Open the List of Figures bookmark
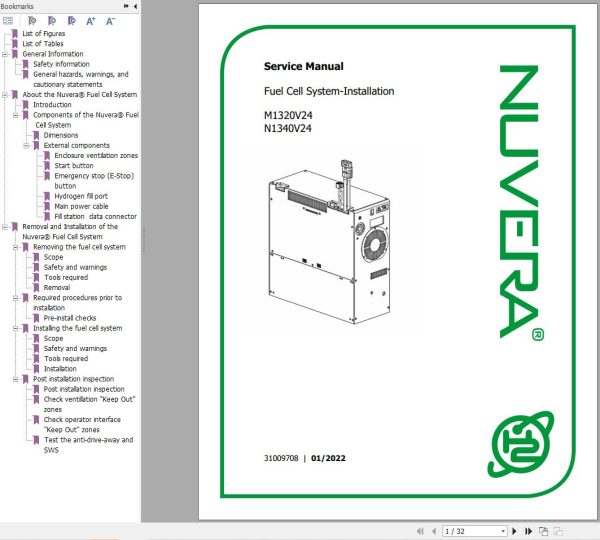 (x=44, y=34)
